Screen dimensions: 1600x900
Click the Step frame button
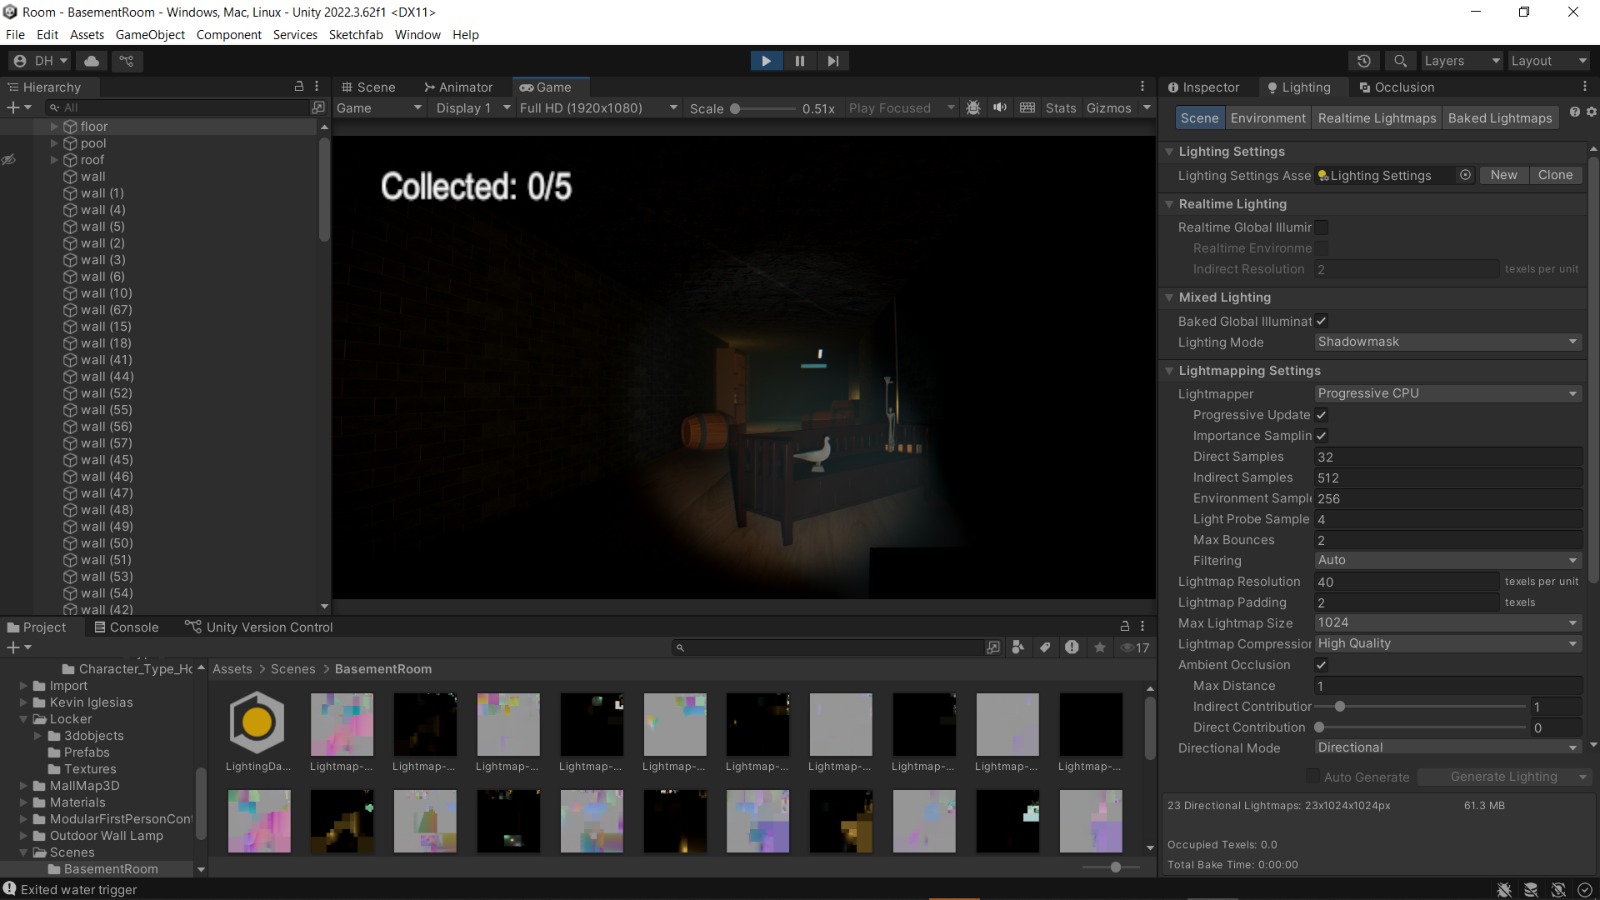click(x=832, y=61)
